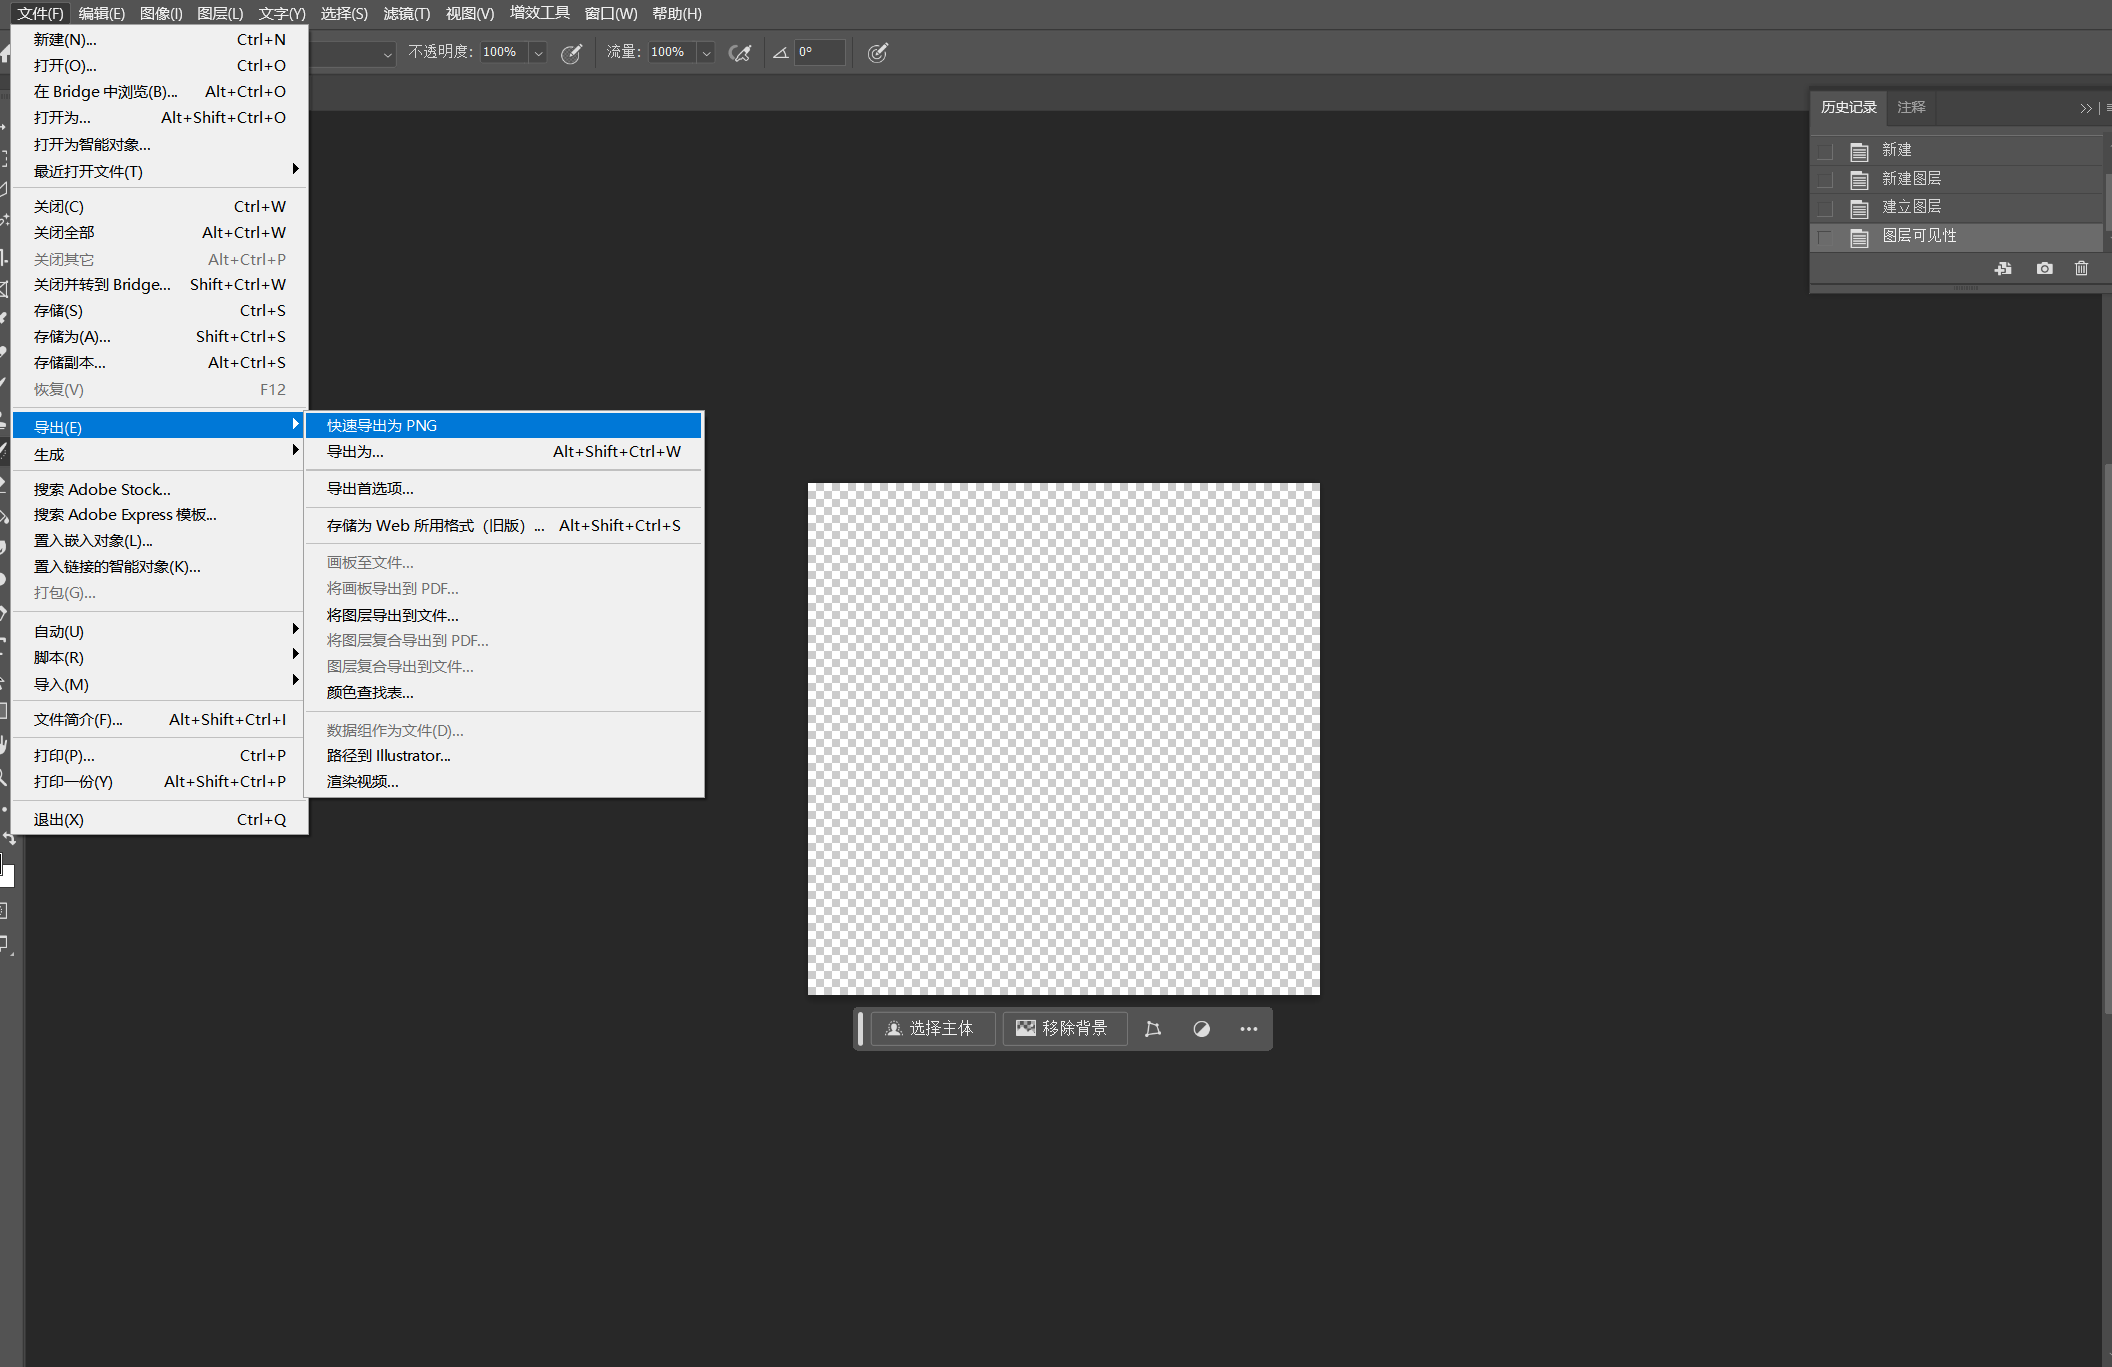Select history state Layer Visibility (图层可见性)
The width and height of the screenshot is (2112, 1367).
point(1956,237)
